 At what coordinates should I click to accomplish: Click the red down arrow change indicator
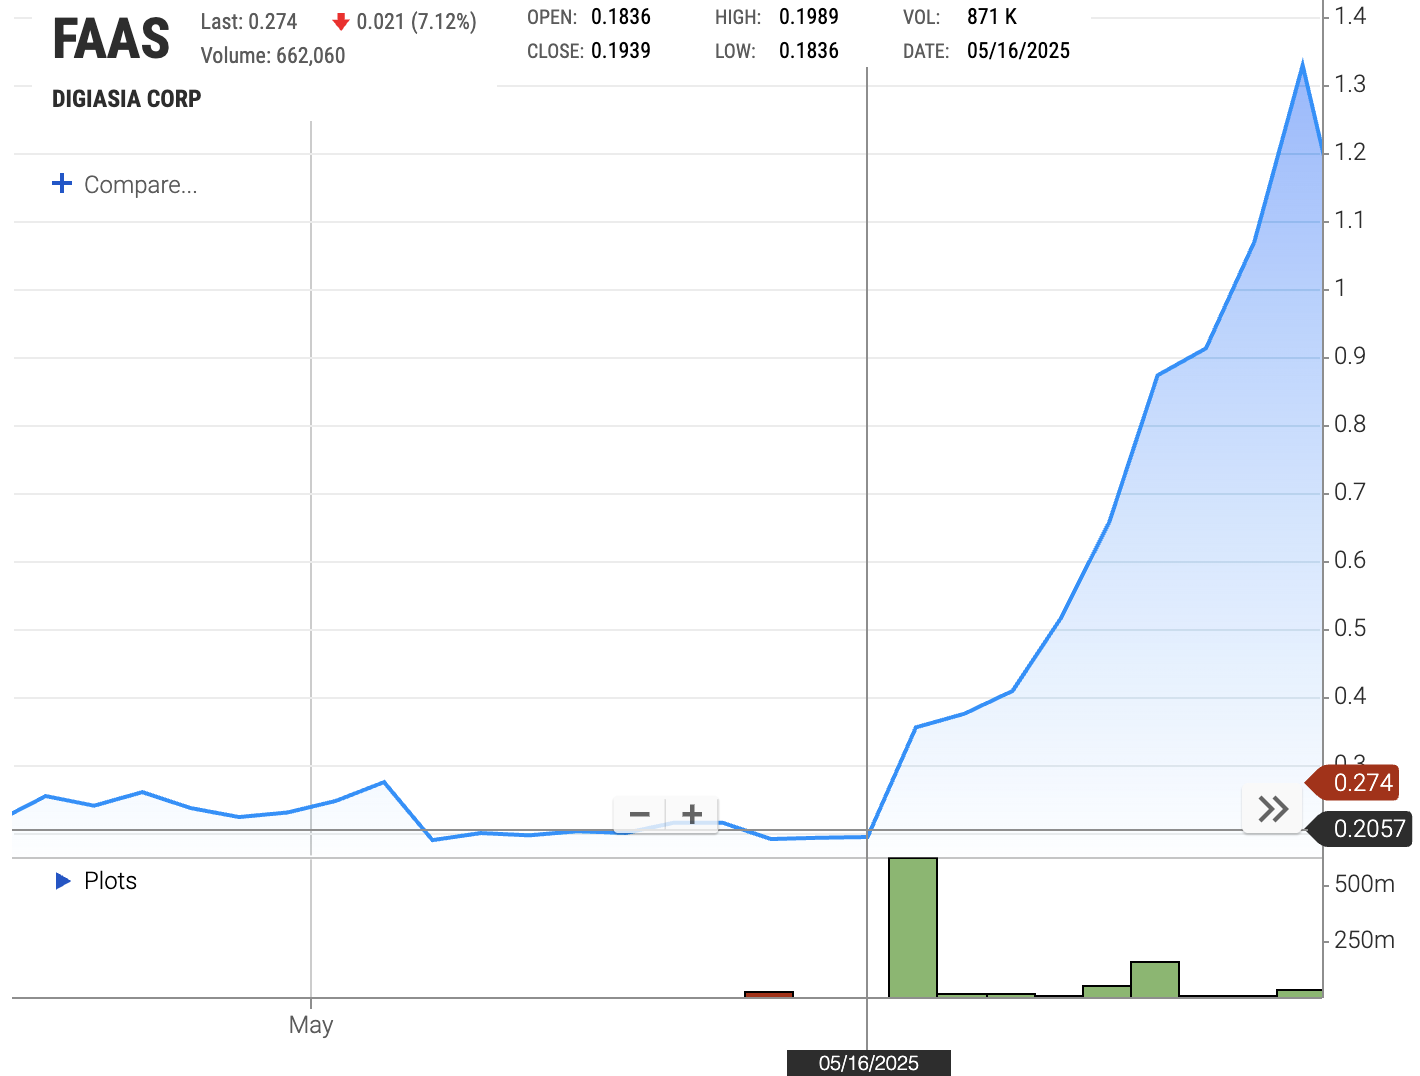tap(341, 22)
